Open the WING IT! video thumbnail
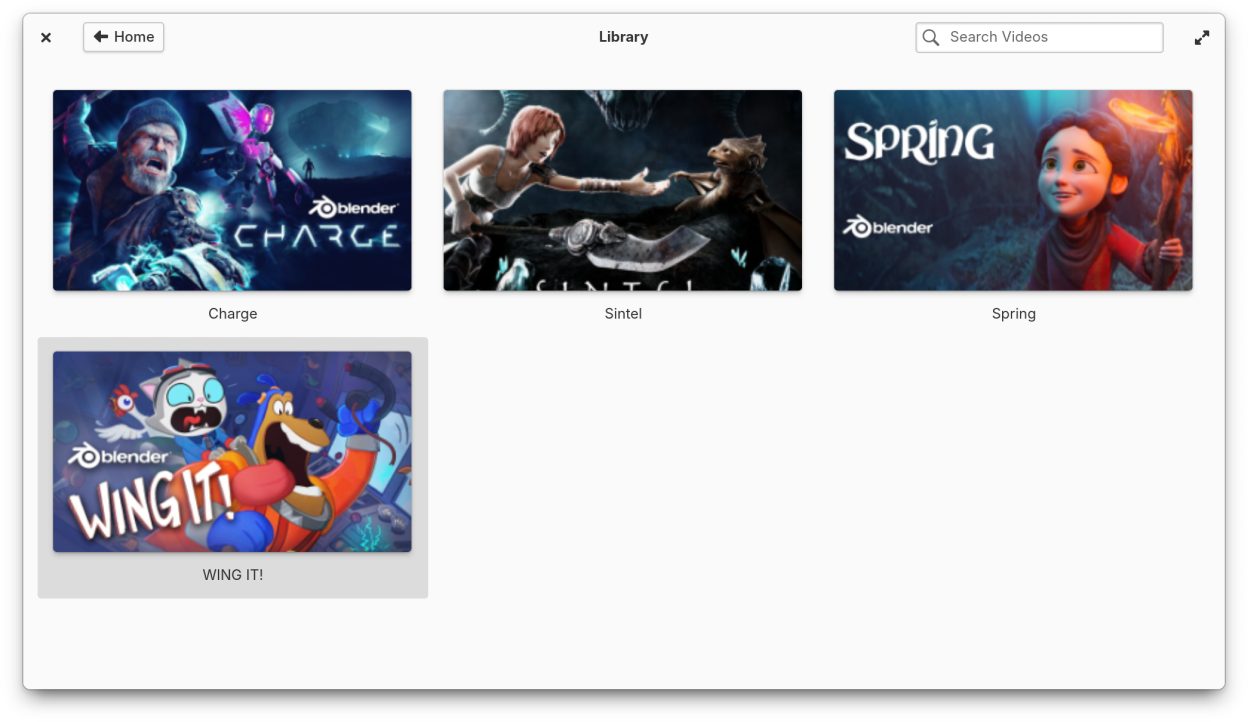This screenshot has height=722, width=1248. (232, 451)
